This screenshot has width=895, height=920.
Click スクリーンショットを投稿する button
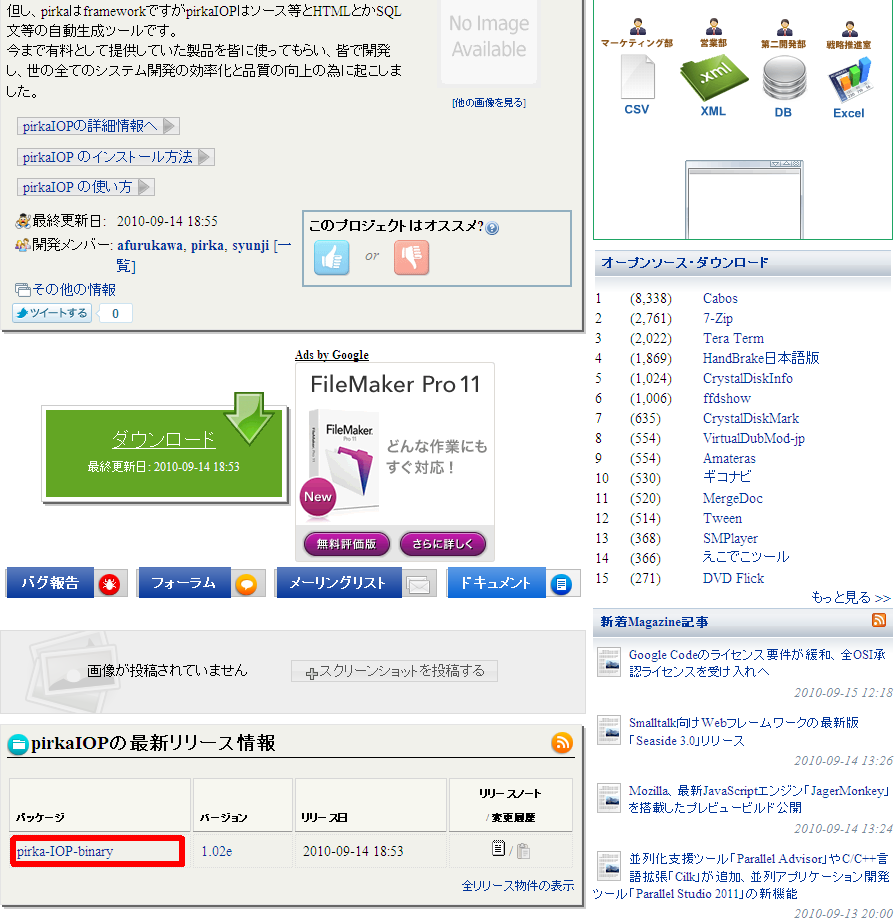click(394, 671)
